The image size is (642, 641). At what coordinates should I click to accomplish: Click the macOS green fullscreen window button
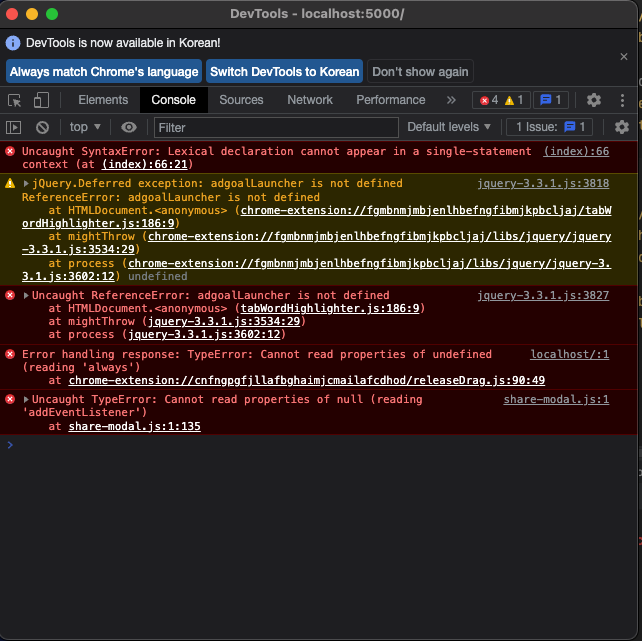point(52,14)
